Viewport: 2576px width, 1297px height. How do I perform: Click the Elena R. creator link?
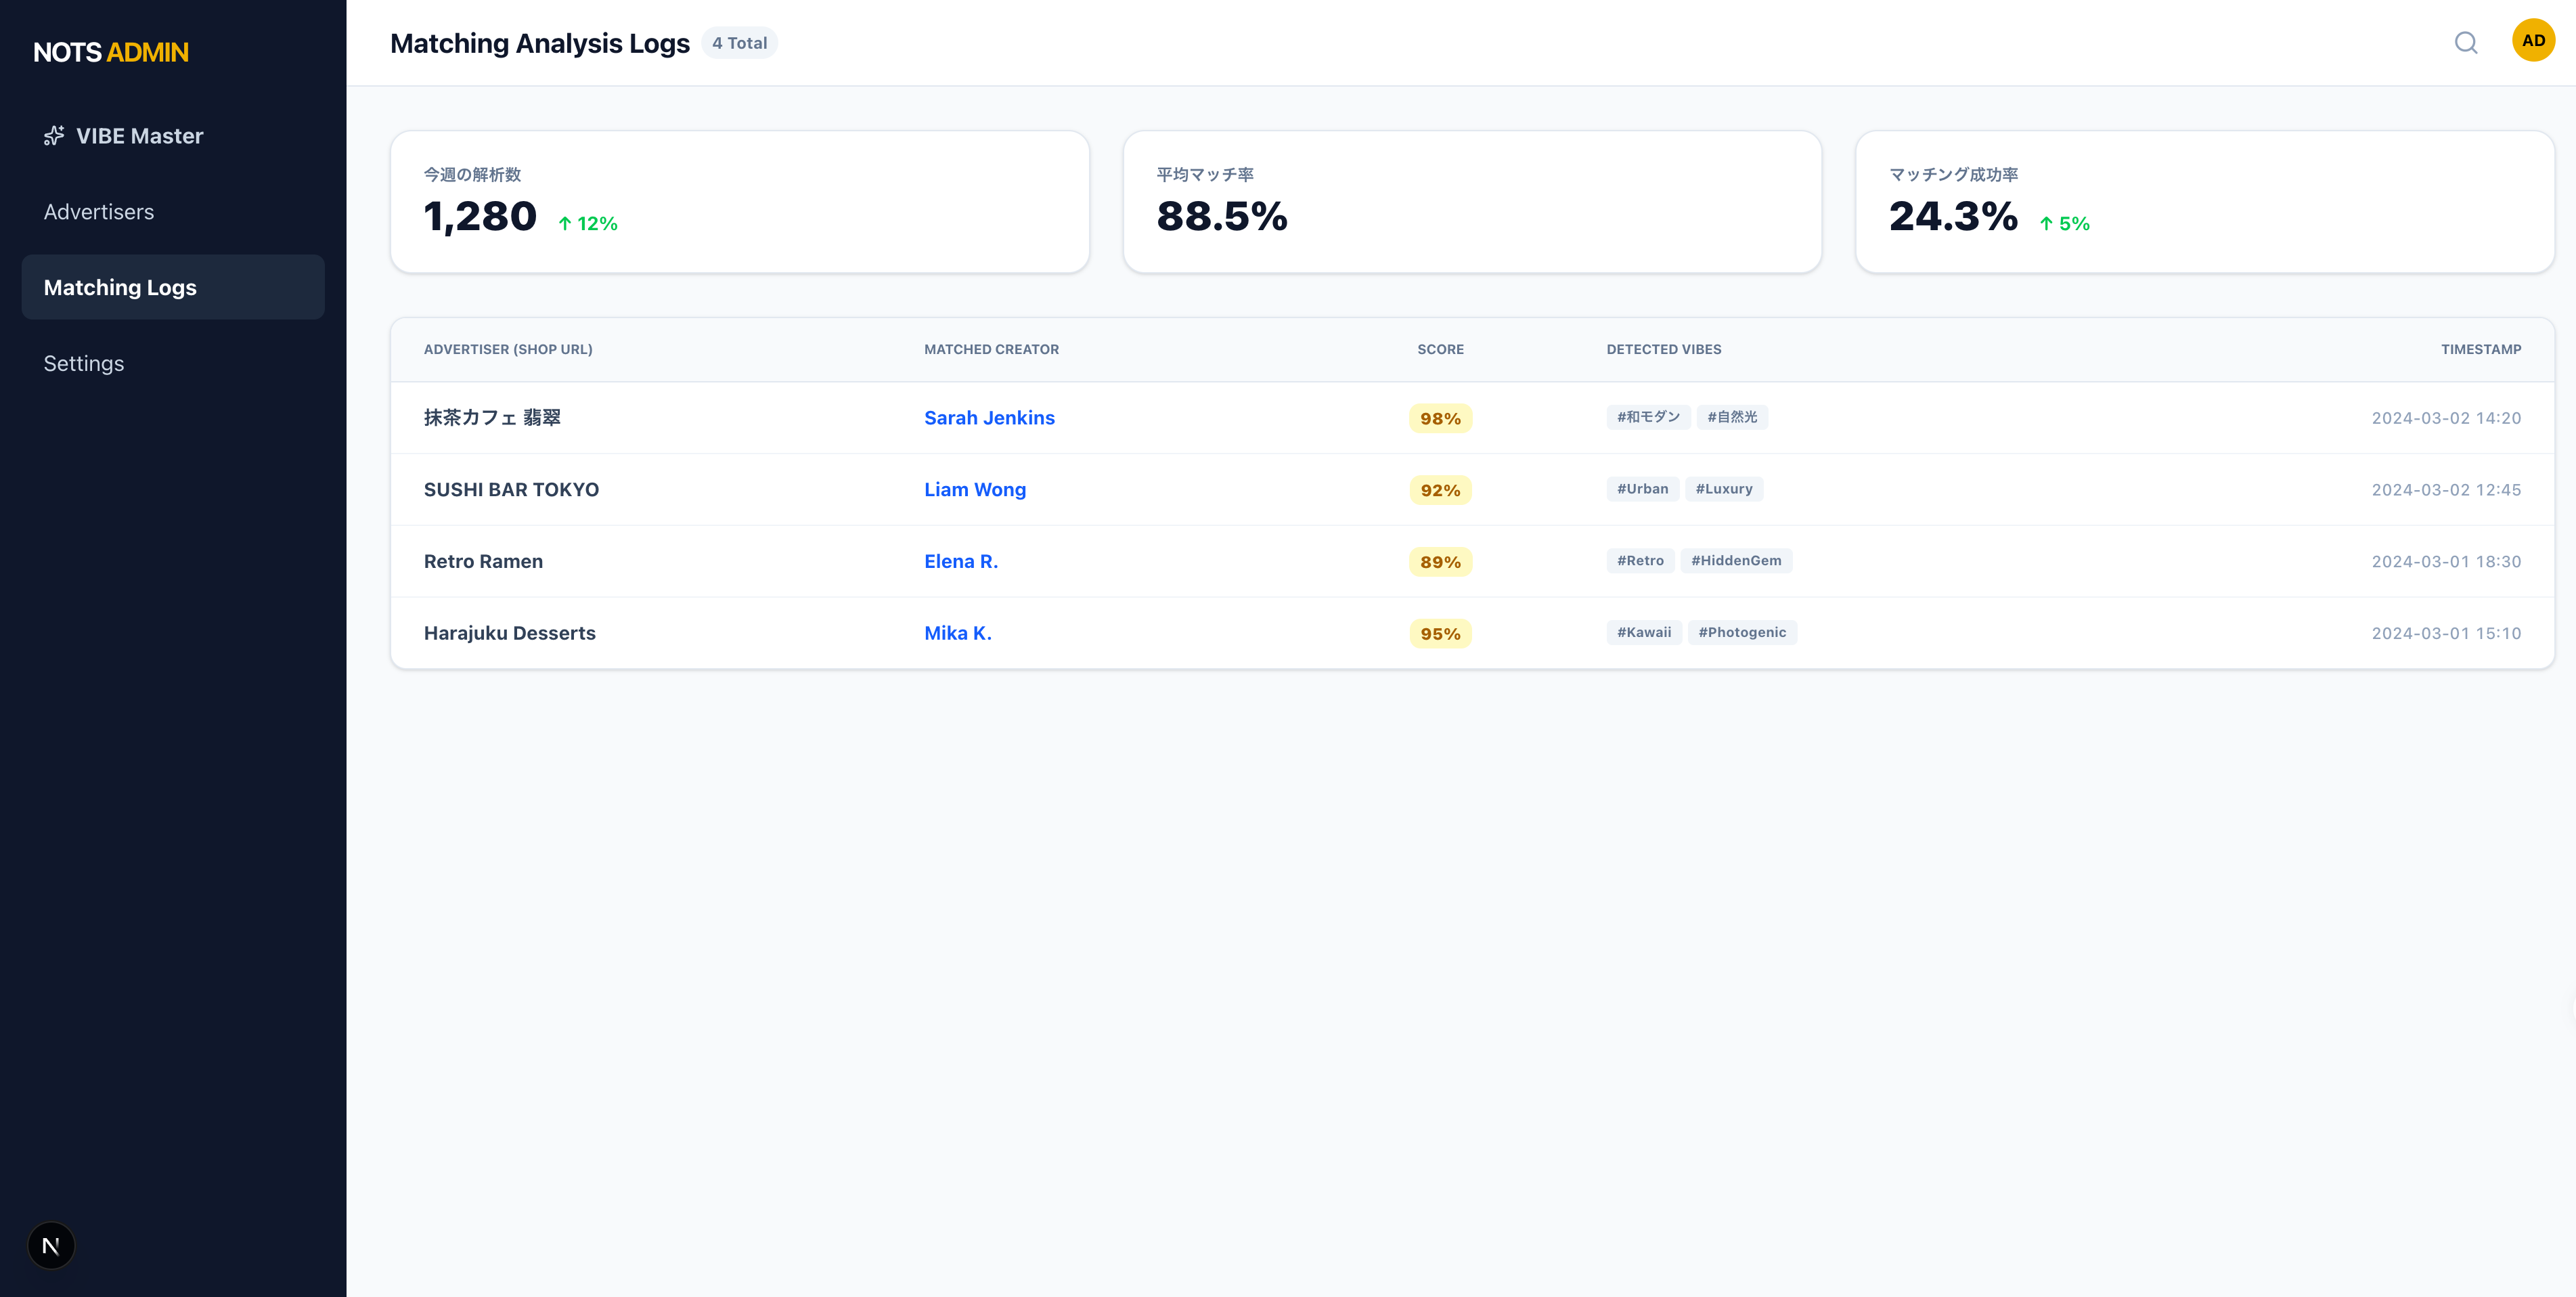(x=960, y=561)
